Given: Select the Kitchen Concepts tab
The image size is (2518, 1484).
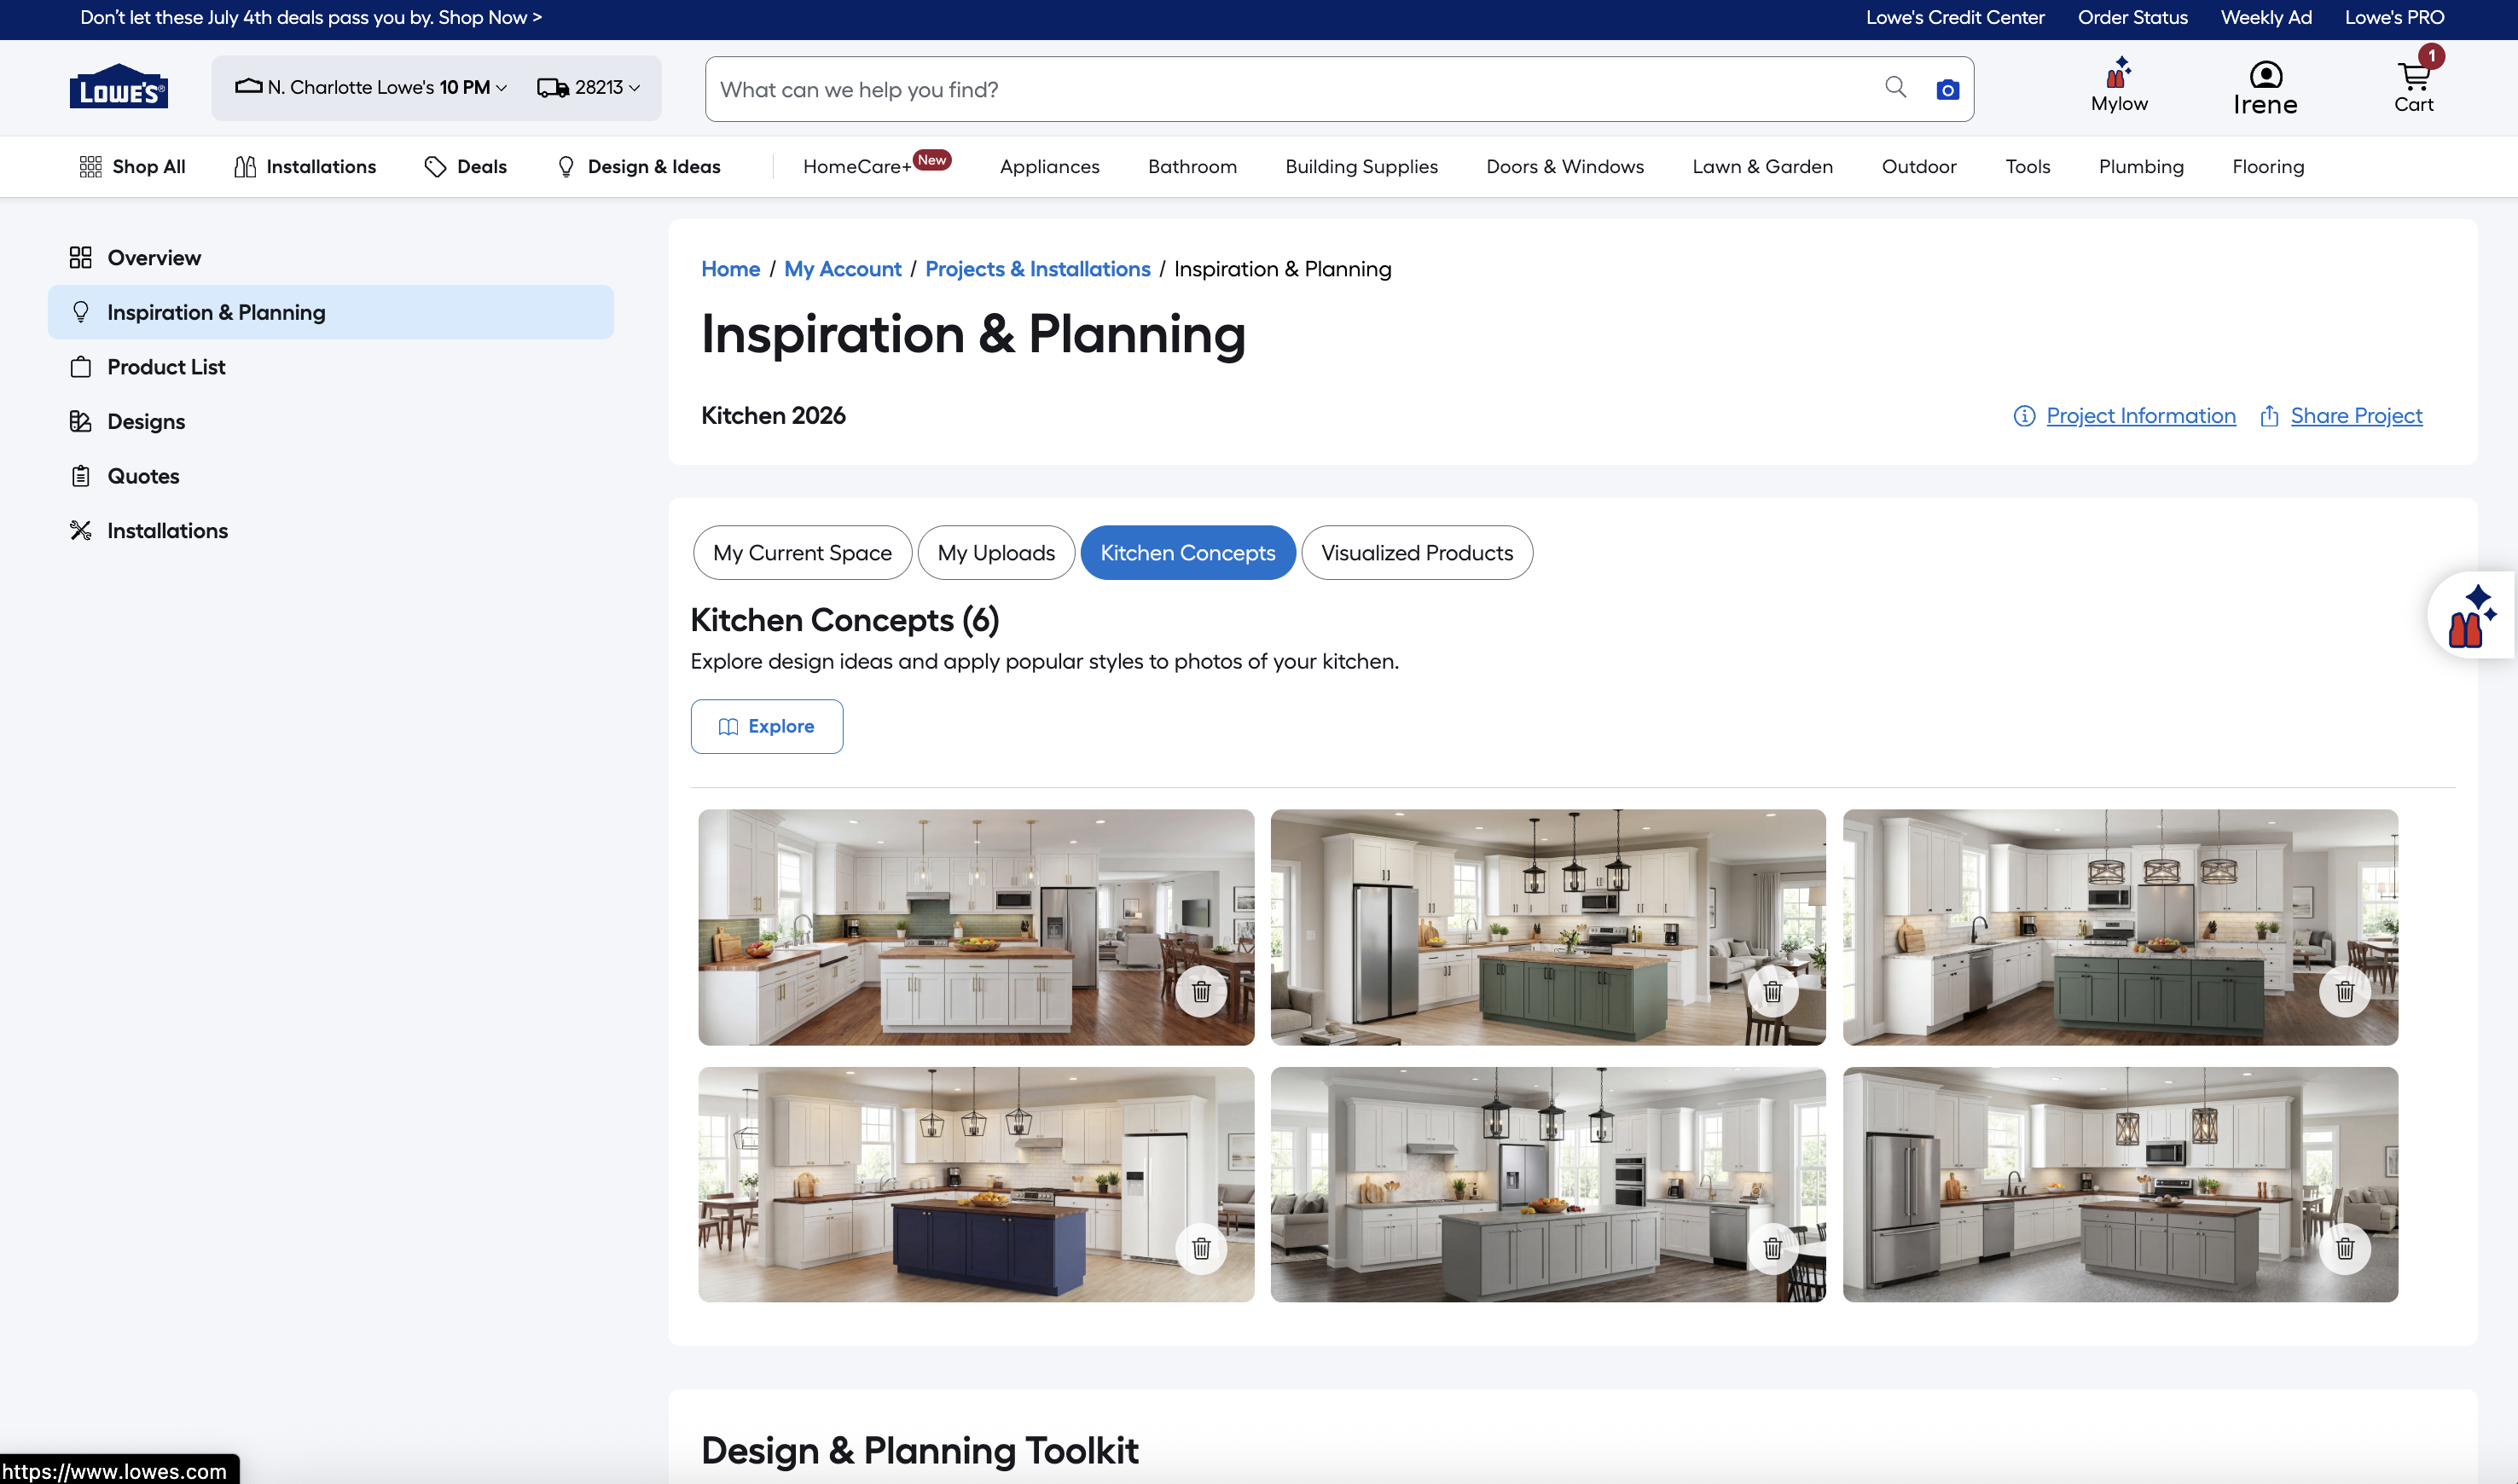Looking at the screenshot, I should [x=1188, y=553].
